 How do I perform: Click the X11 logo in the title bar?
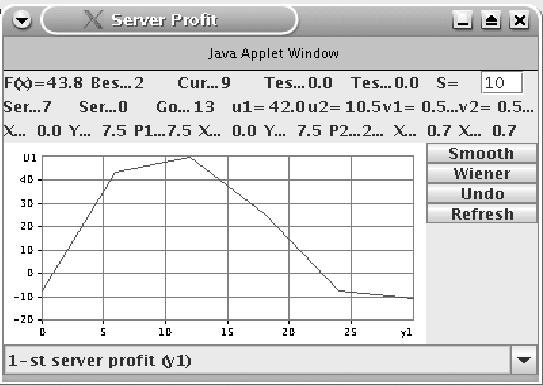(94, 19)
